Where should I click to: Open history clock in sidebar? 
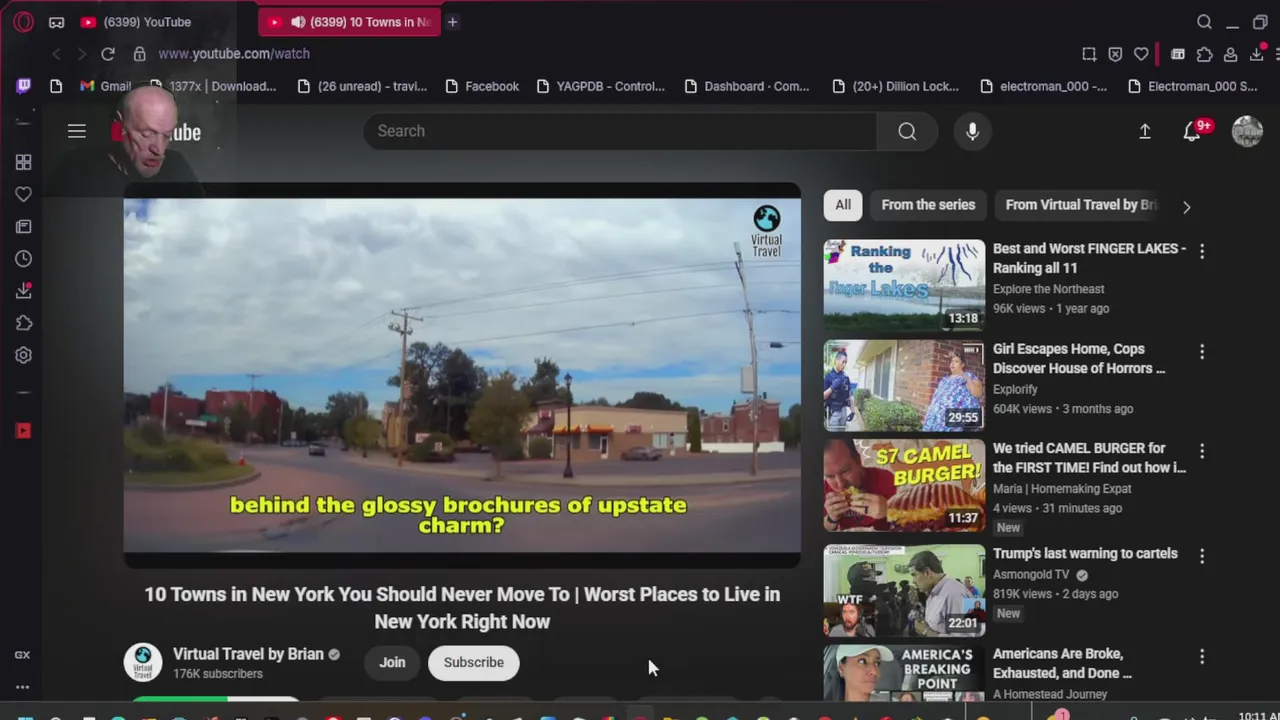coord(23,259)
